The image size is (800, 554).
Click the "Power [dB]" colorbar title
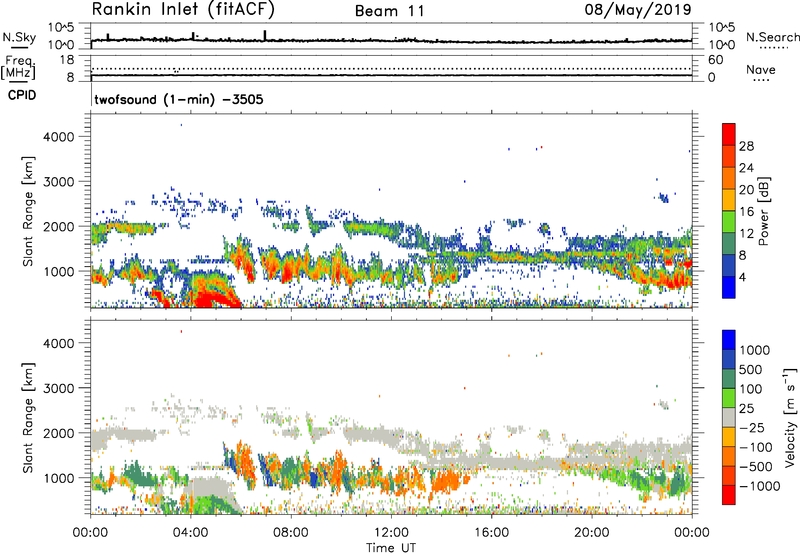[764, 211]
